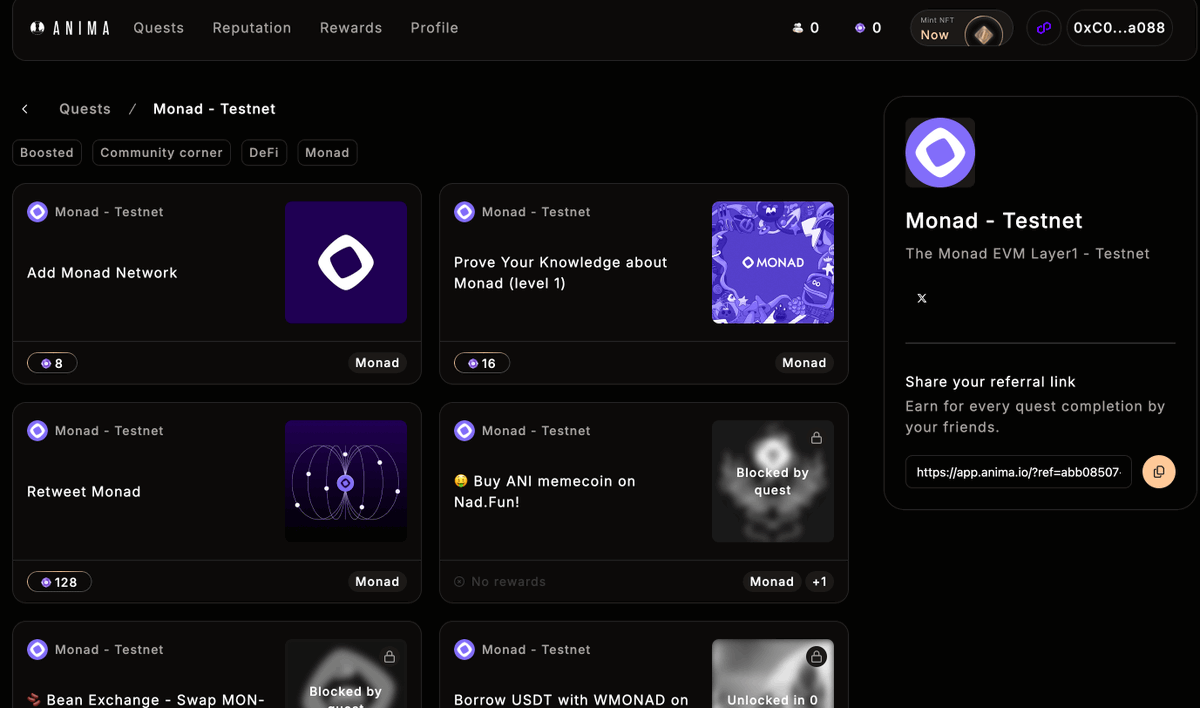Click the header purple gem points counter
Image resolution: width=1200 pixels, height=708 pixels.
click(868, 28)
